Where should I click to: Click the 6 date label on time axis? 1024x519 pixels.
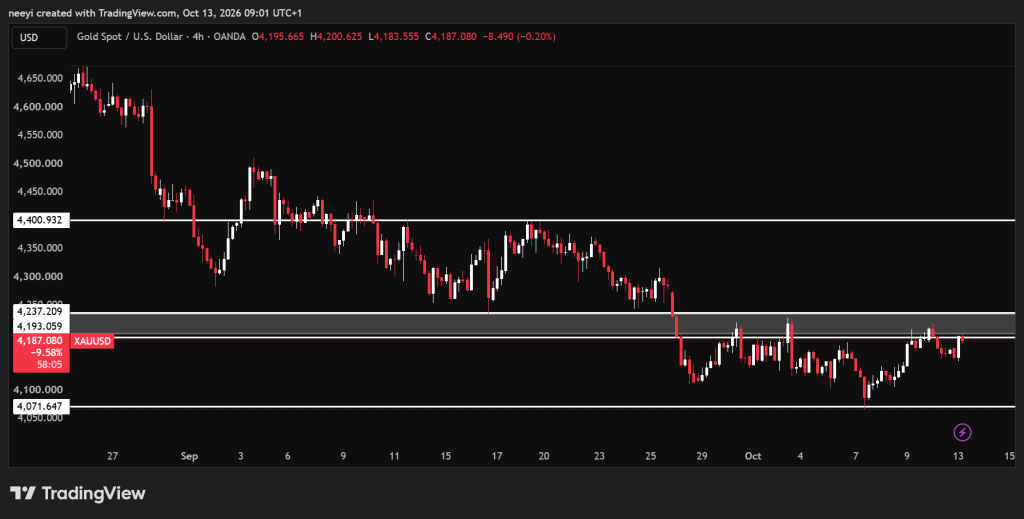(287, 456)
